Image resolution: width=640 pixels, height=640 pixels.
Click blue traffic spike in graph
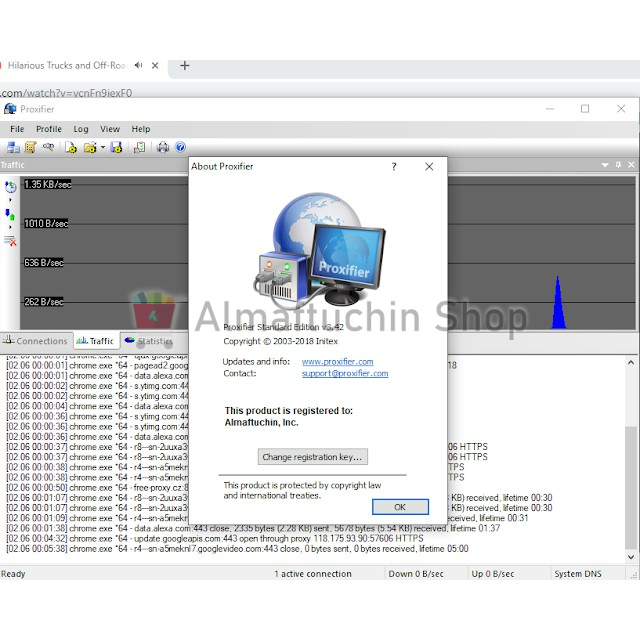coord(558,302)
